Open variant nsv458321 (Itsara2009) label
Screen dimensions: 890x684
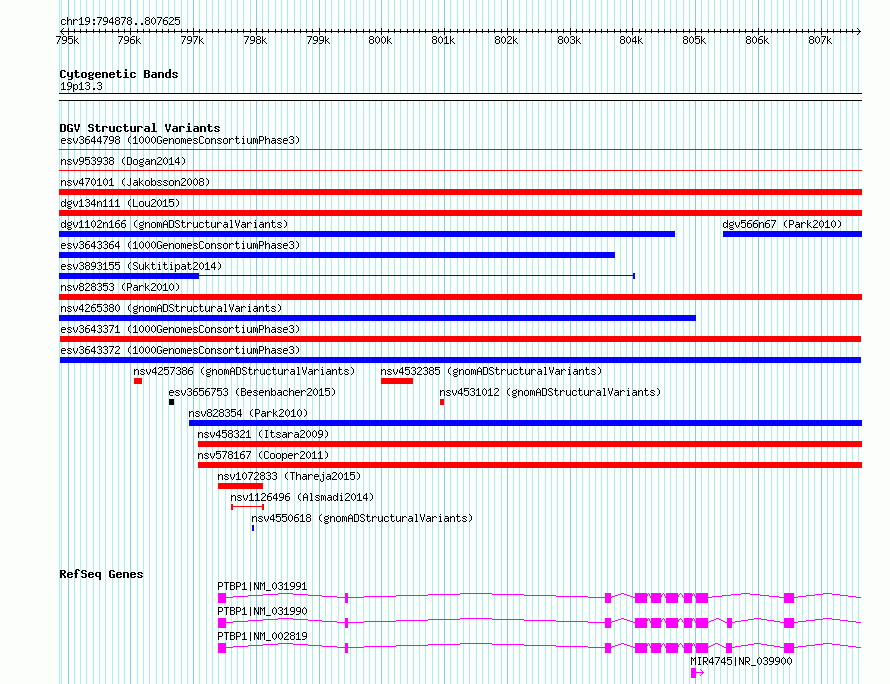[263, 434]
